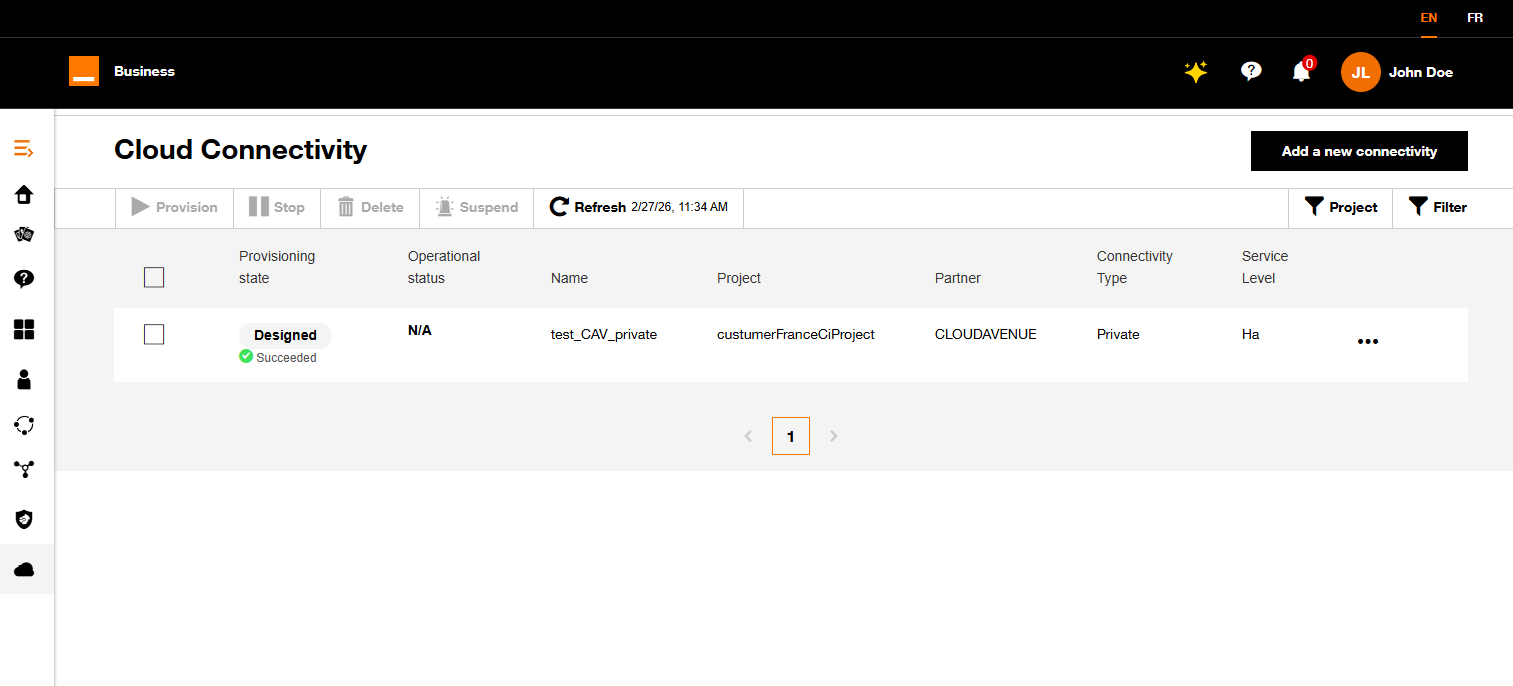Click Add a new connectivity
This screenshot has width=1513, height=686.
[x=1359, y=151]
